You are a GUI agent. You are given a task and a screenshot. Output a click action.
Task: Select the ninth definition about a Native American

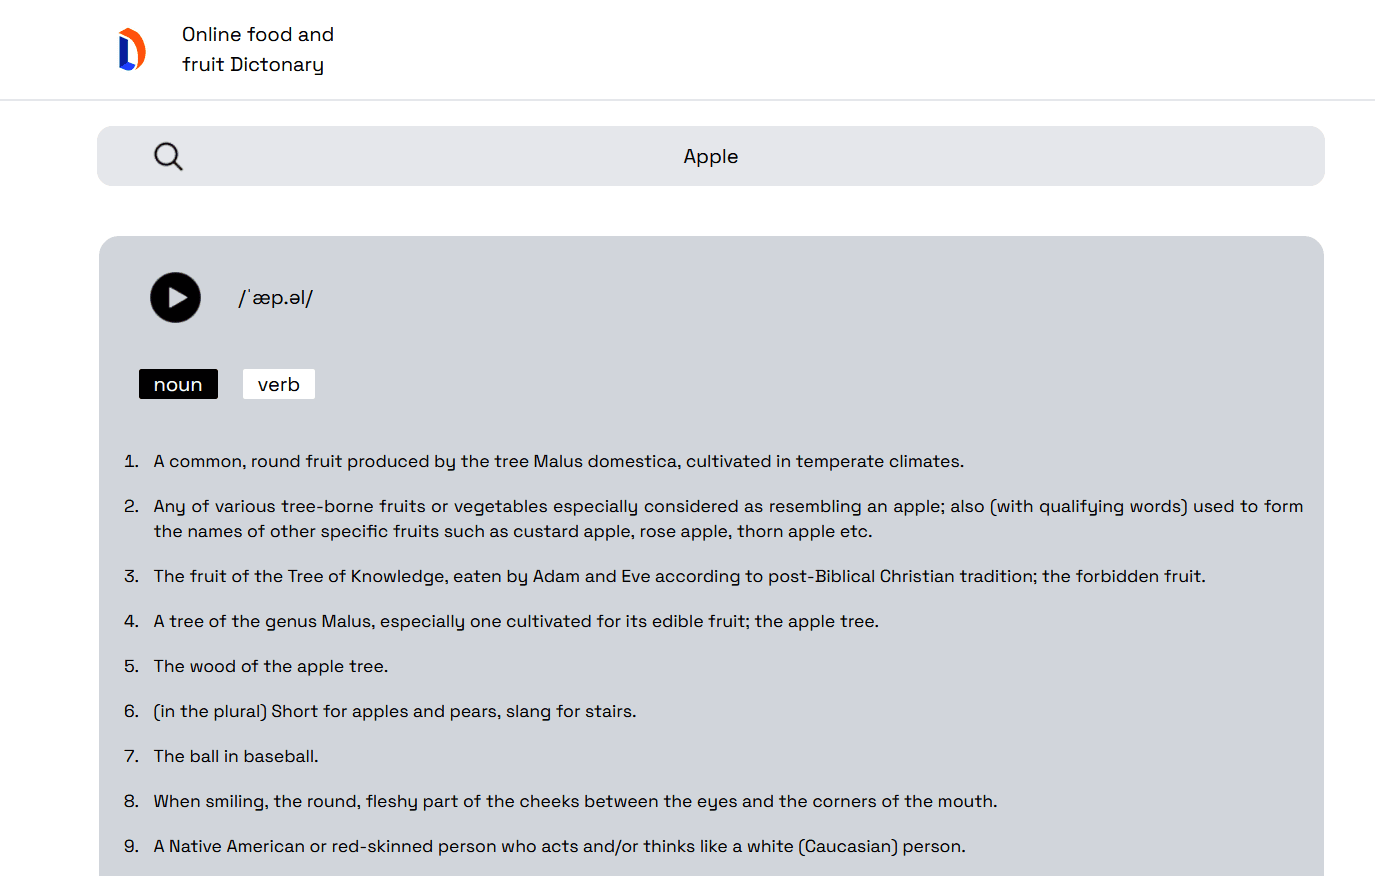(560, 846)
